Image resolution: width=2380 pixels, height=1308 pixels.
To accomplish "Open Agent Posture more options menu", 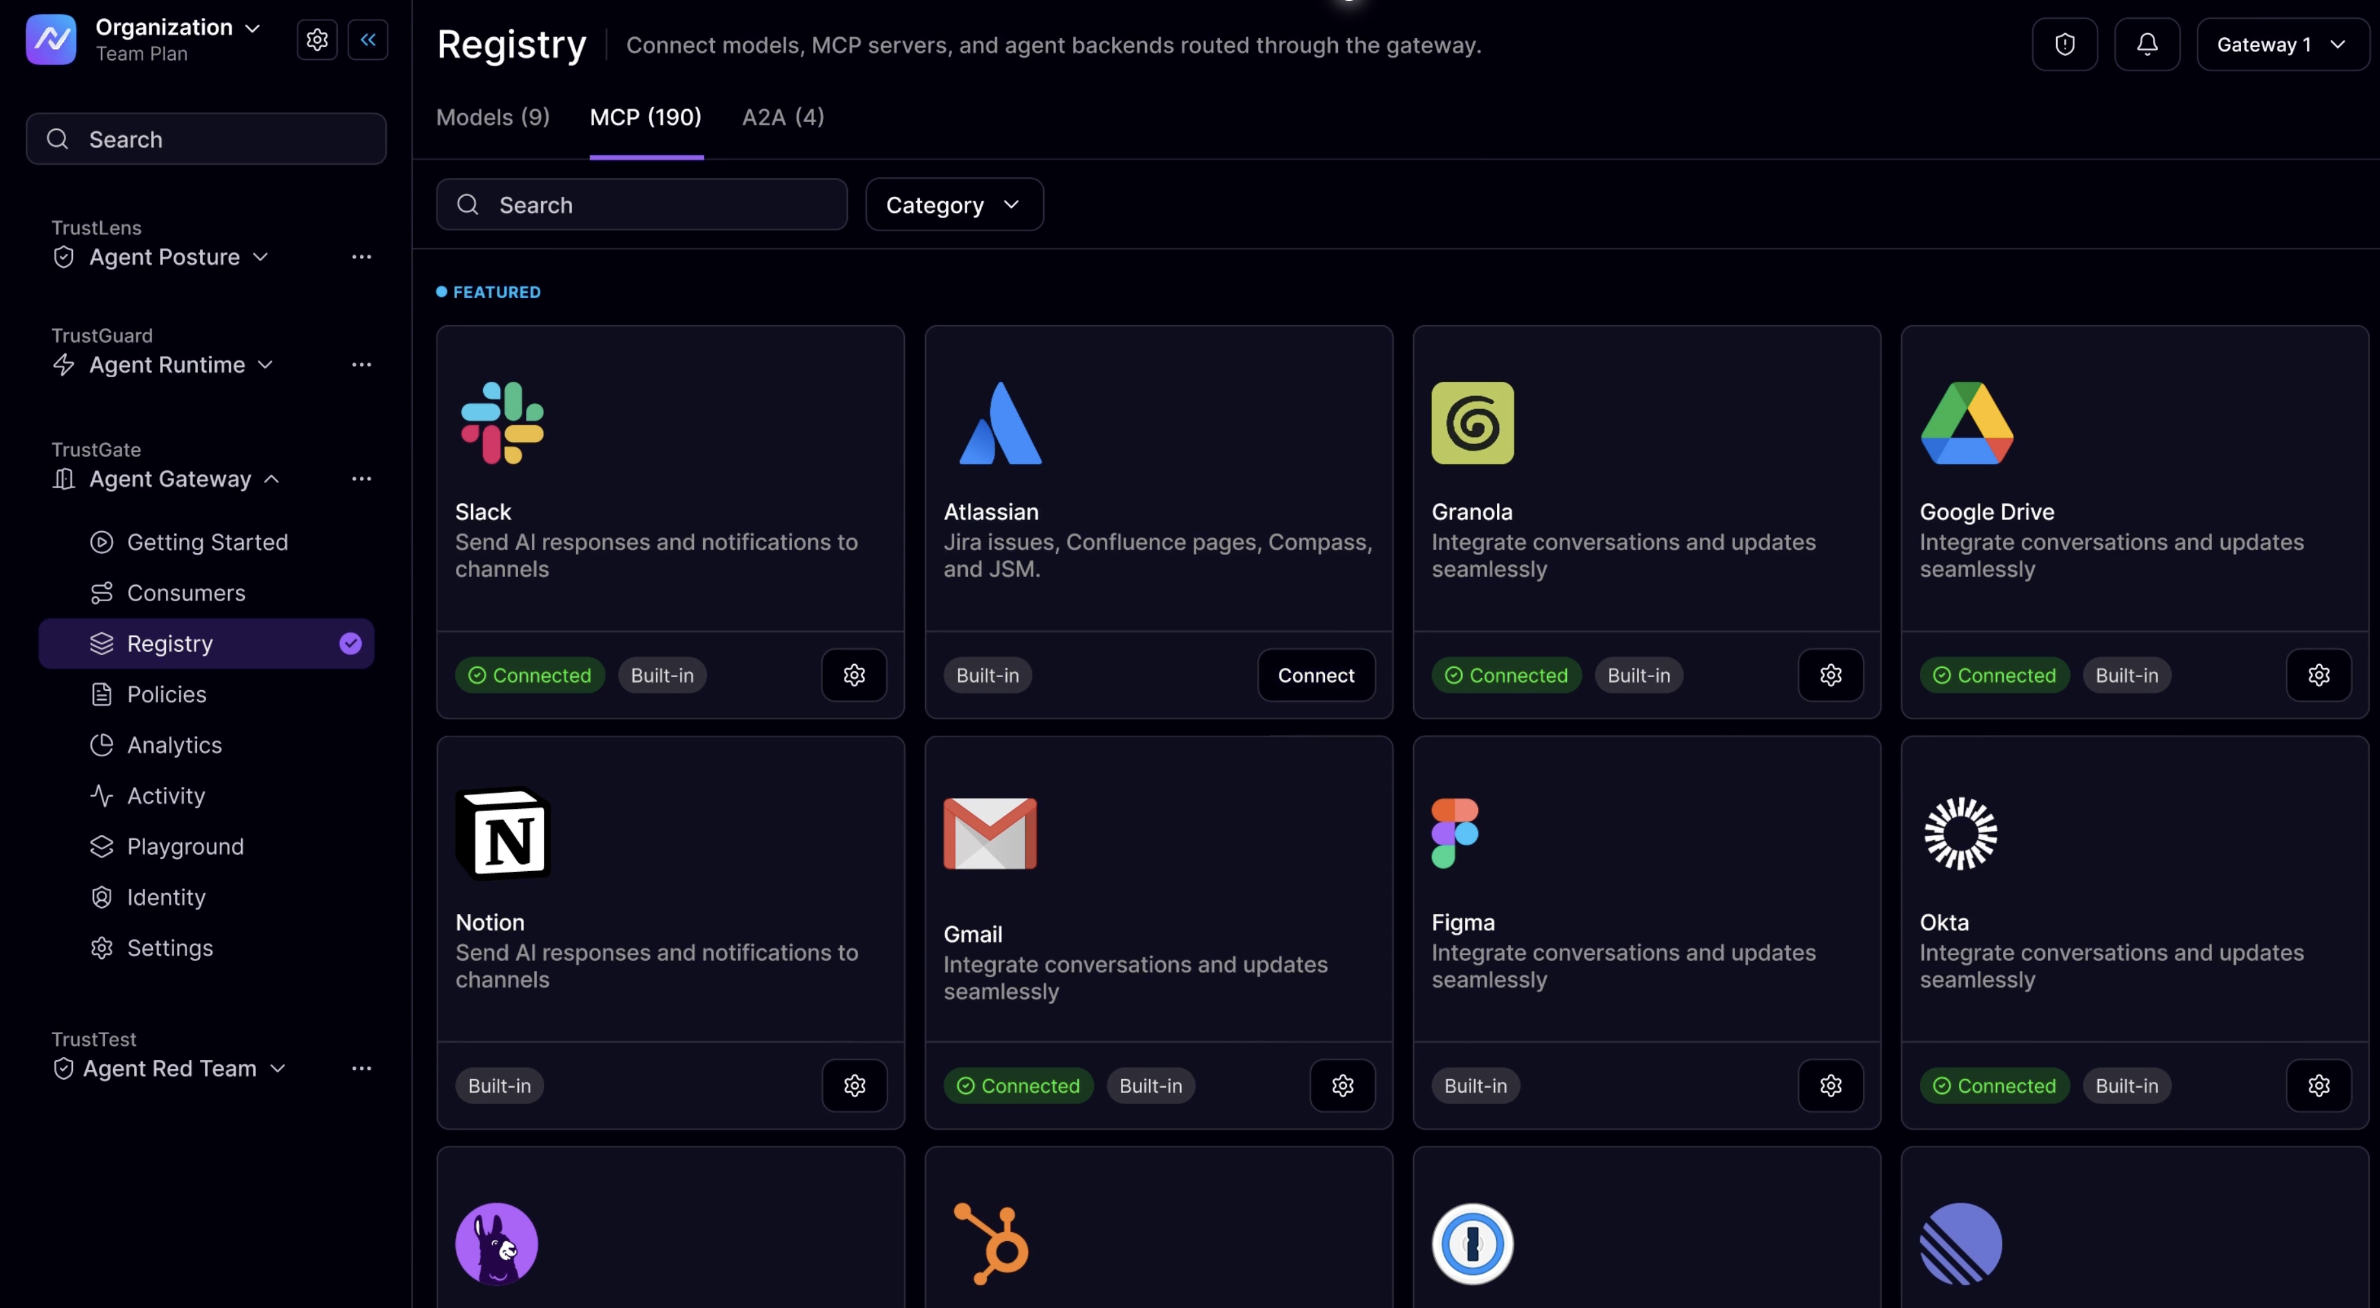I will pos(362,257).
